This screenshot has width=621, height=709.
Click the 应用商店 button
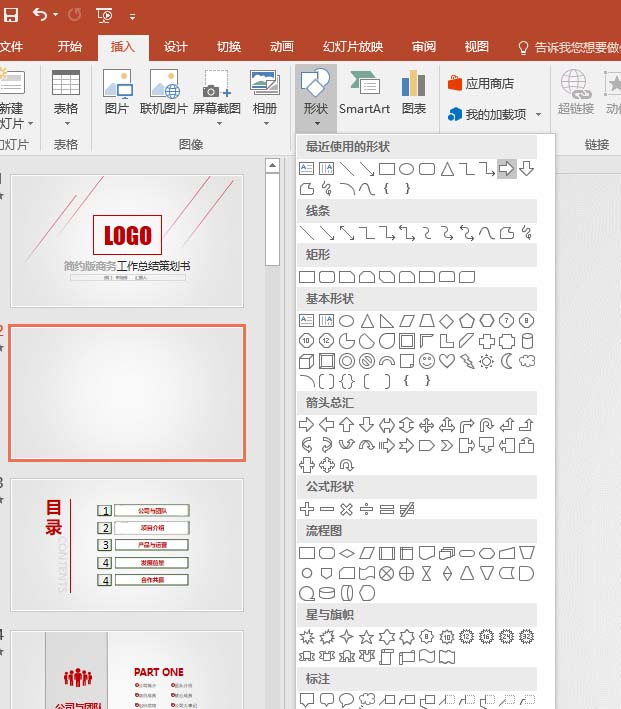(x=481, y=84)
